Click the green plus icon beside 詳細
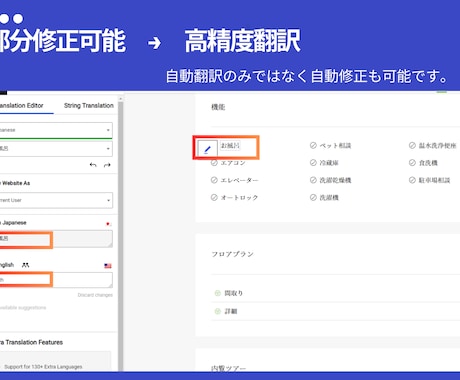Screen dimensions: 460x380 [218, 311]
